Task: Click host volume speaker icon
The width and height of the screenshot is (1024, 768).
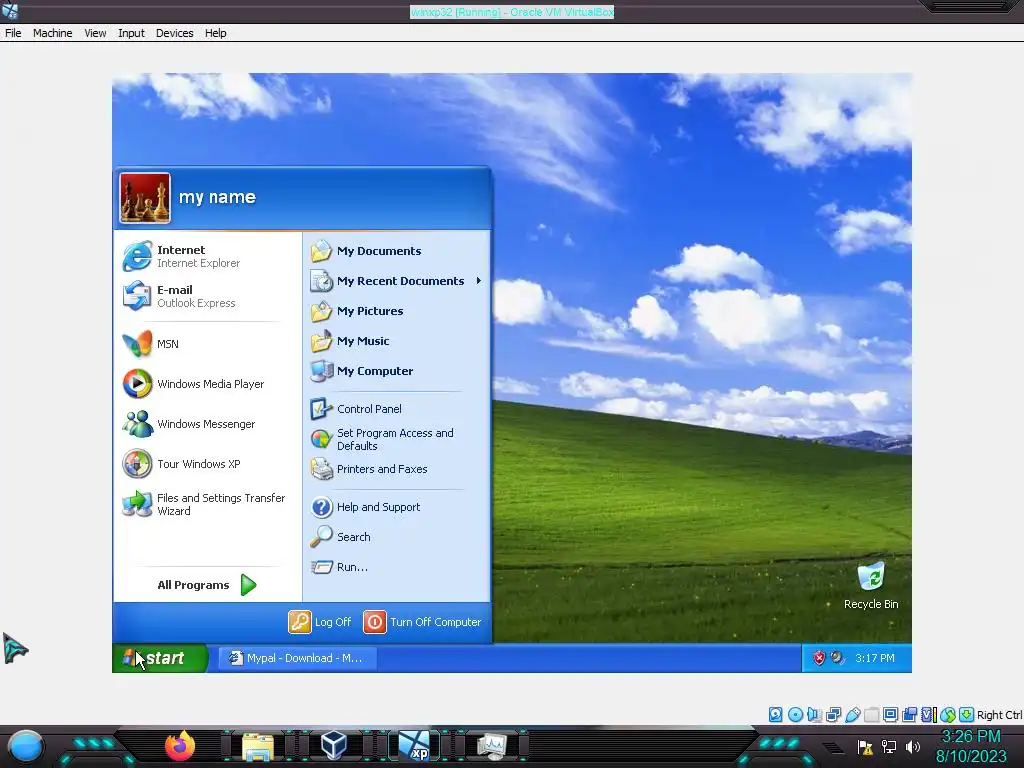Action: click(x=913, y=746)
